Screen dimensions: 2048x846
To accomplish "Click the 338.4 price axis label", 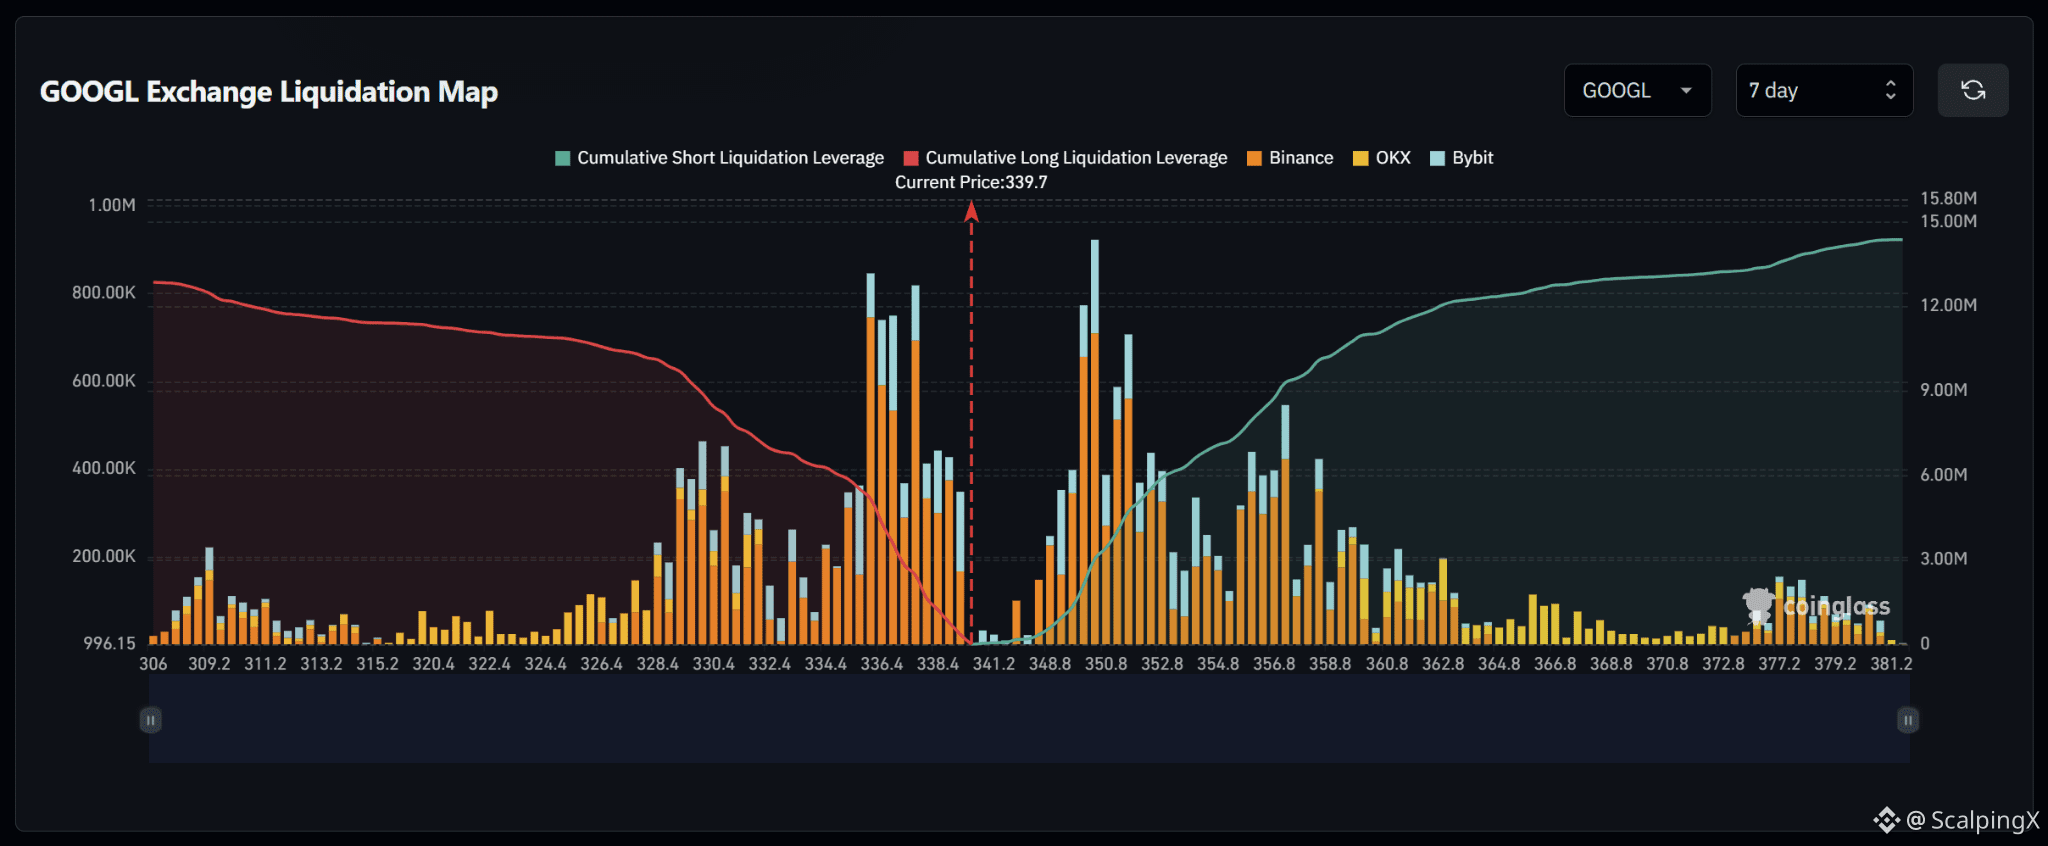I will pos(937,664).
